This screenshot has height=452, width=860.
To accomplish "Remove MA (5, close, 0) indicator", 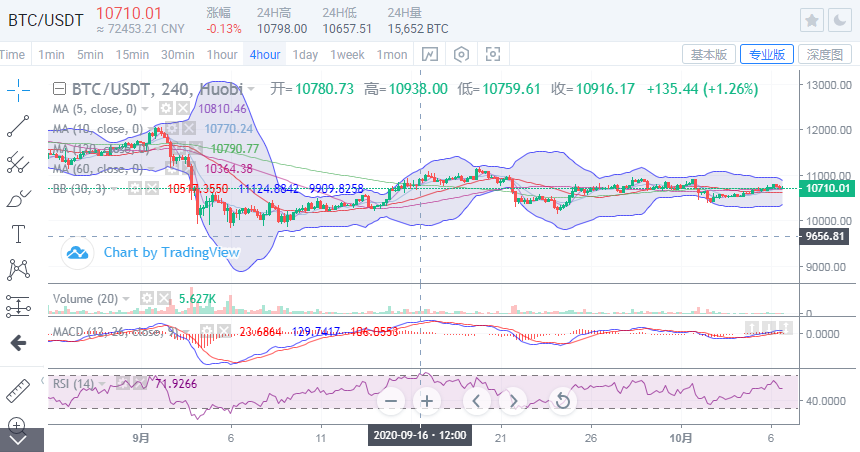I will click(182, 108).
